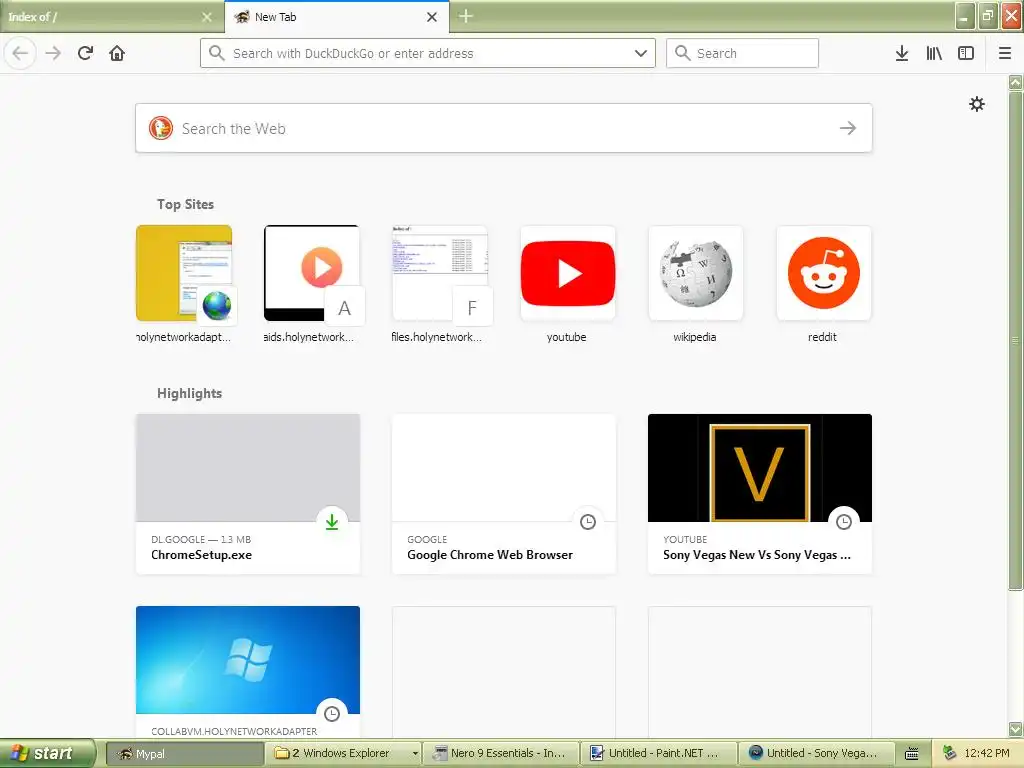Image resolution: width=1024 pixels, height=768 pixels.
Task: Switch to Mypal taskbar button
Action: (185, 753)
